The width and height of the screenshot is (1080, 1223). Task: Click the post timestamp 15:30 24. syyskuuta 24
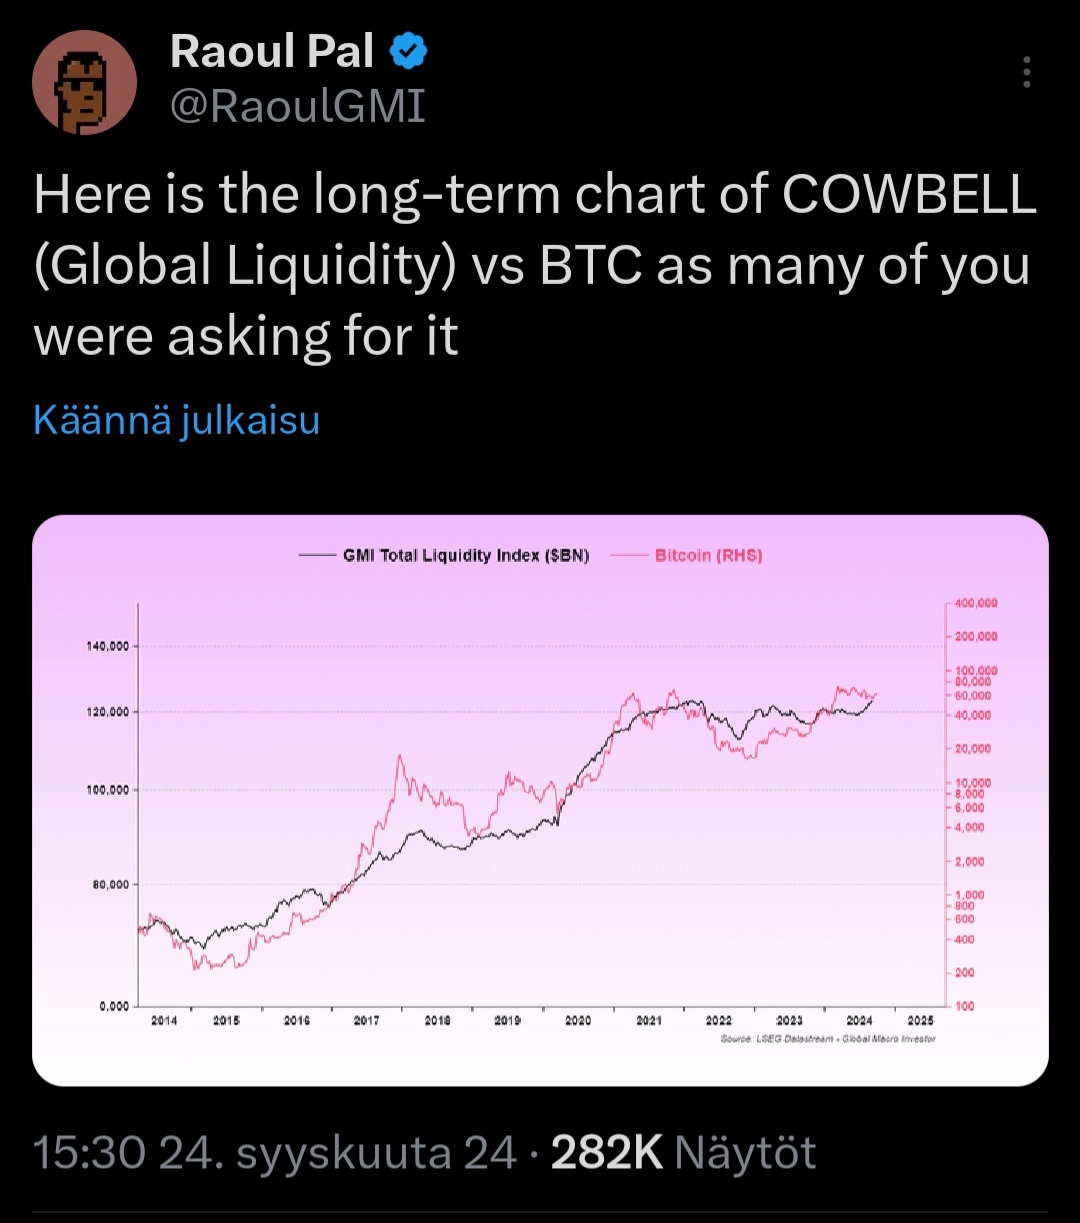(275, 1153)
